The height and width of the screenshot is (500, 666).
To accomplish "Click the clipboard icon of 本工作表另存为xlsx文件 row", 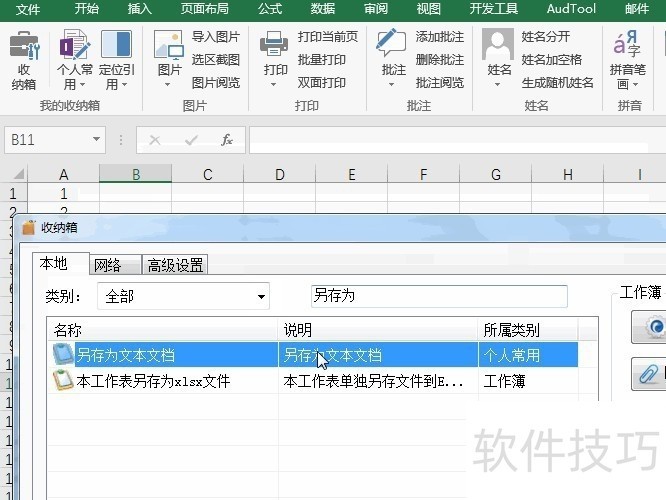I will pyautogui.click(x=63, y=380).
